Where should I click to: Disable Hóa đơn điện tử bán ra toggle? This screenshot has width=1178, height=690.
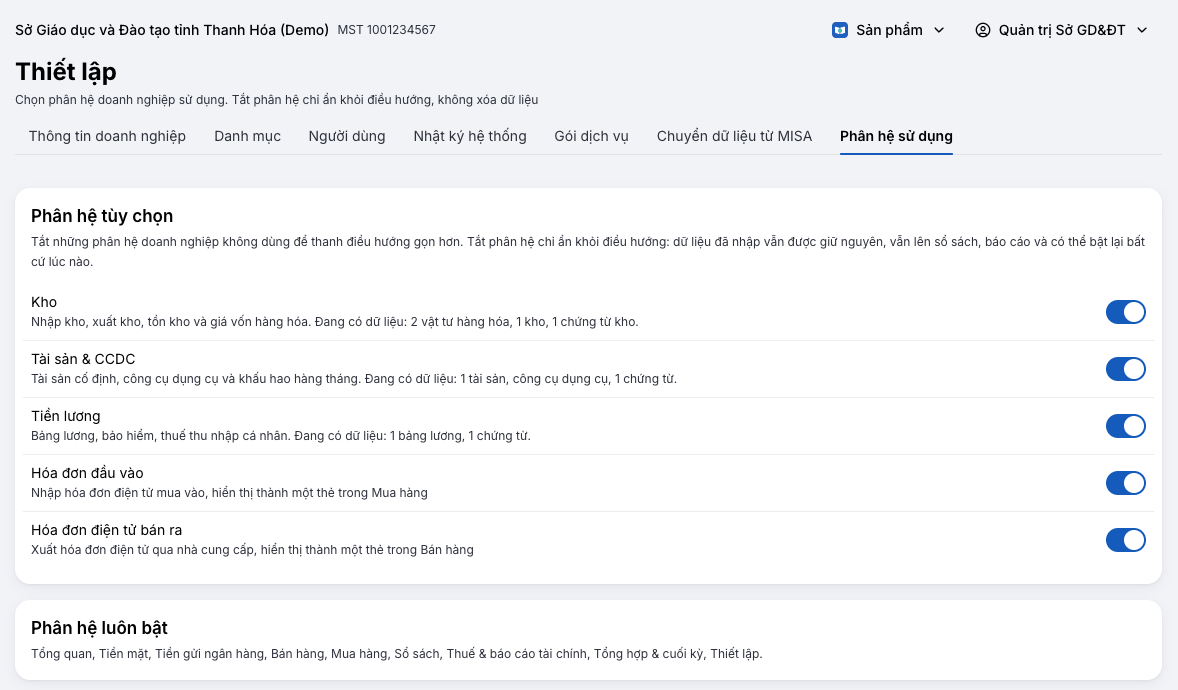coord(1125,540)
